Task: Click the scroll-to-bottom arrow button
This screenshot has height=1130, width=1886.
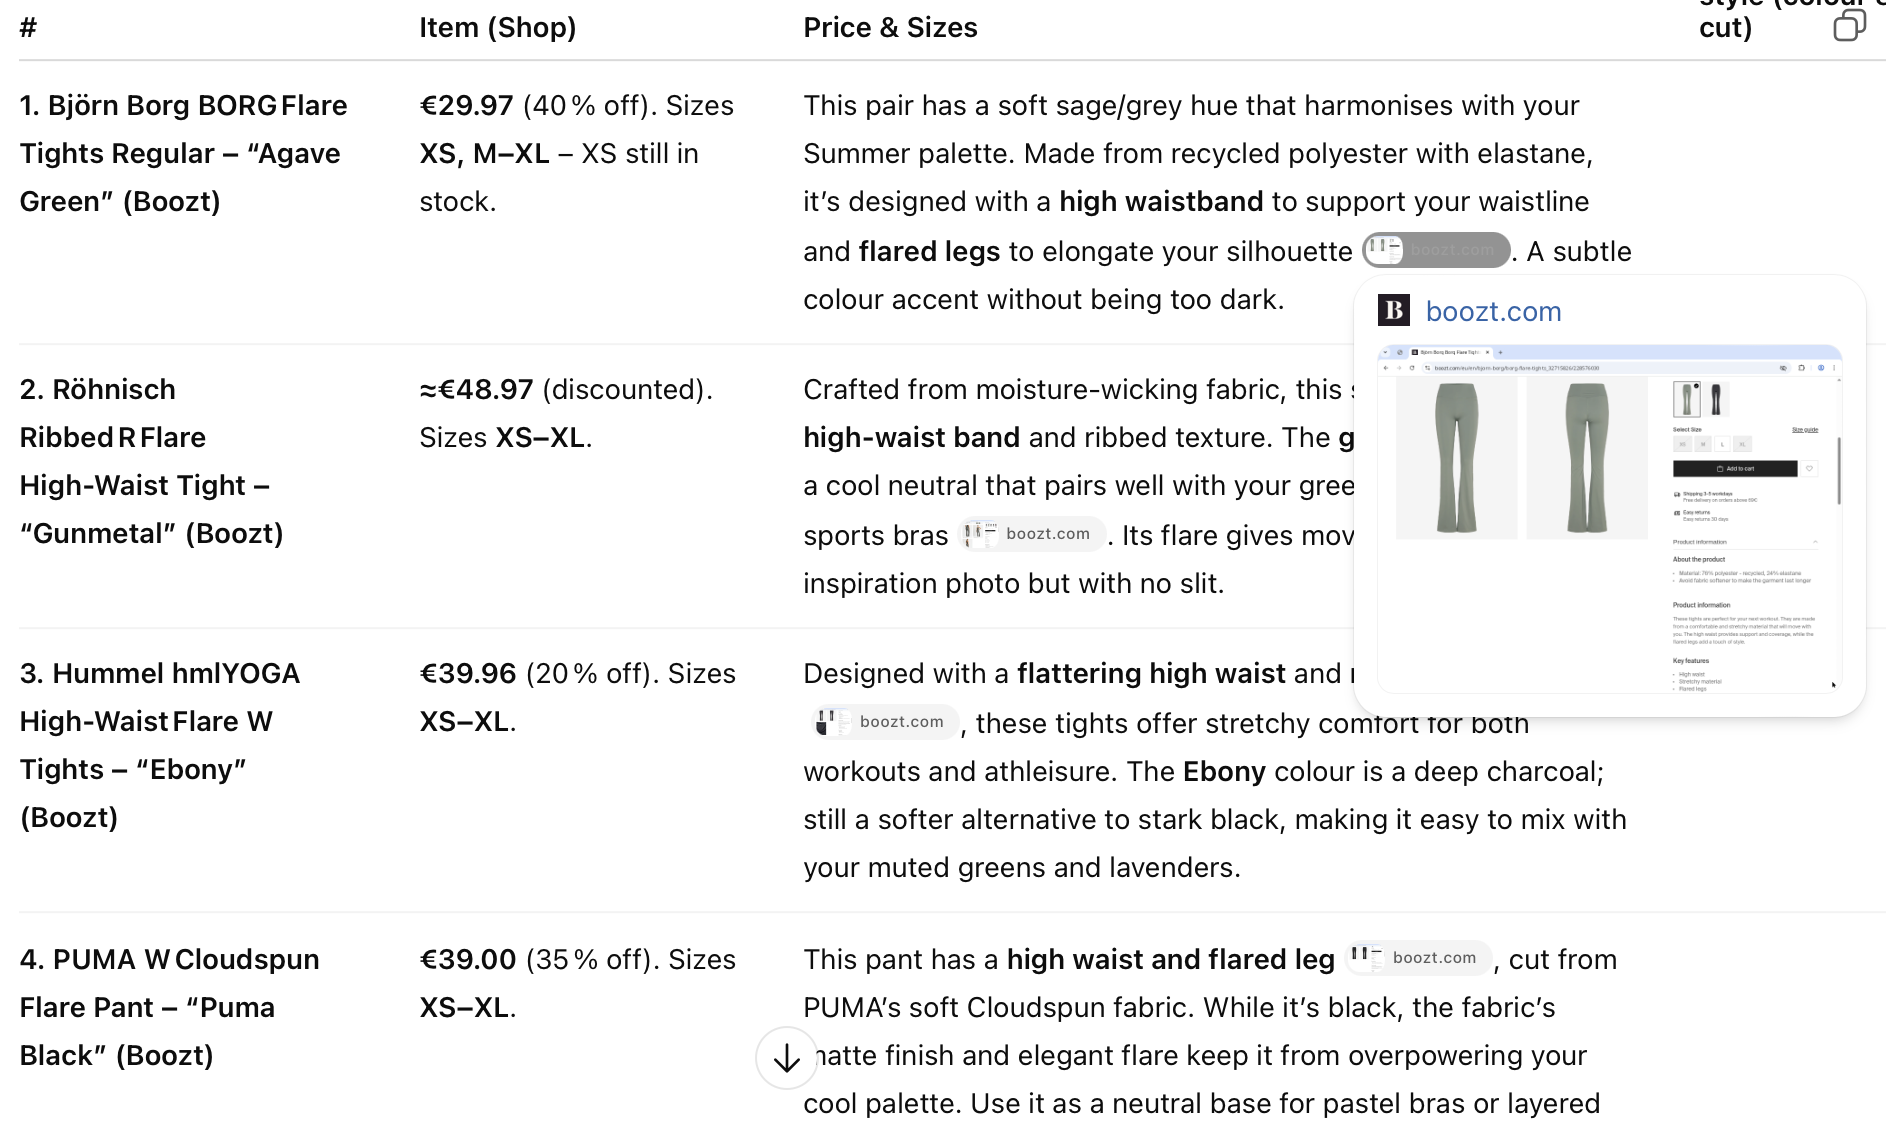Action: [787, 1058]
